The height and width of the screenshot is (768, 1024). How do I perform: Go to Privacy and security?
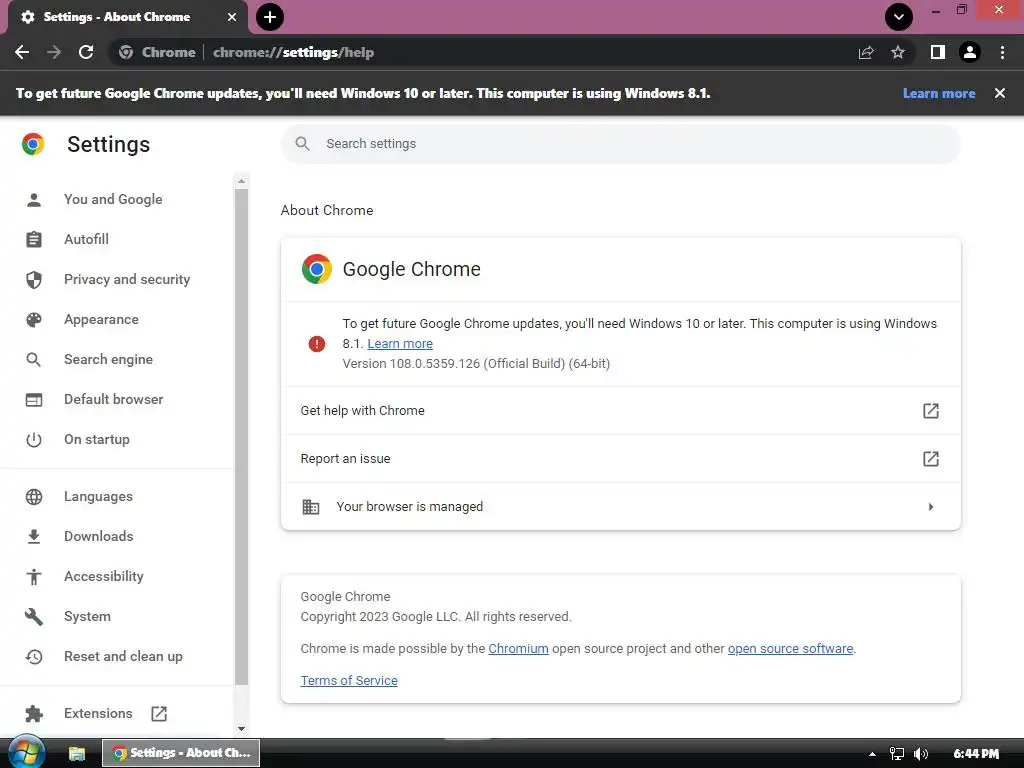[127, 280]
